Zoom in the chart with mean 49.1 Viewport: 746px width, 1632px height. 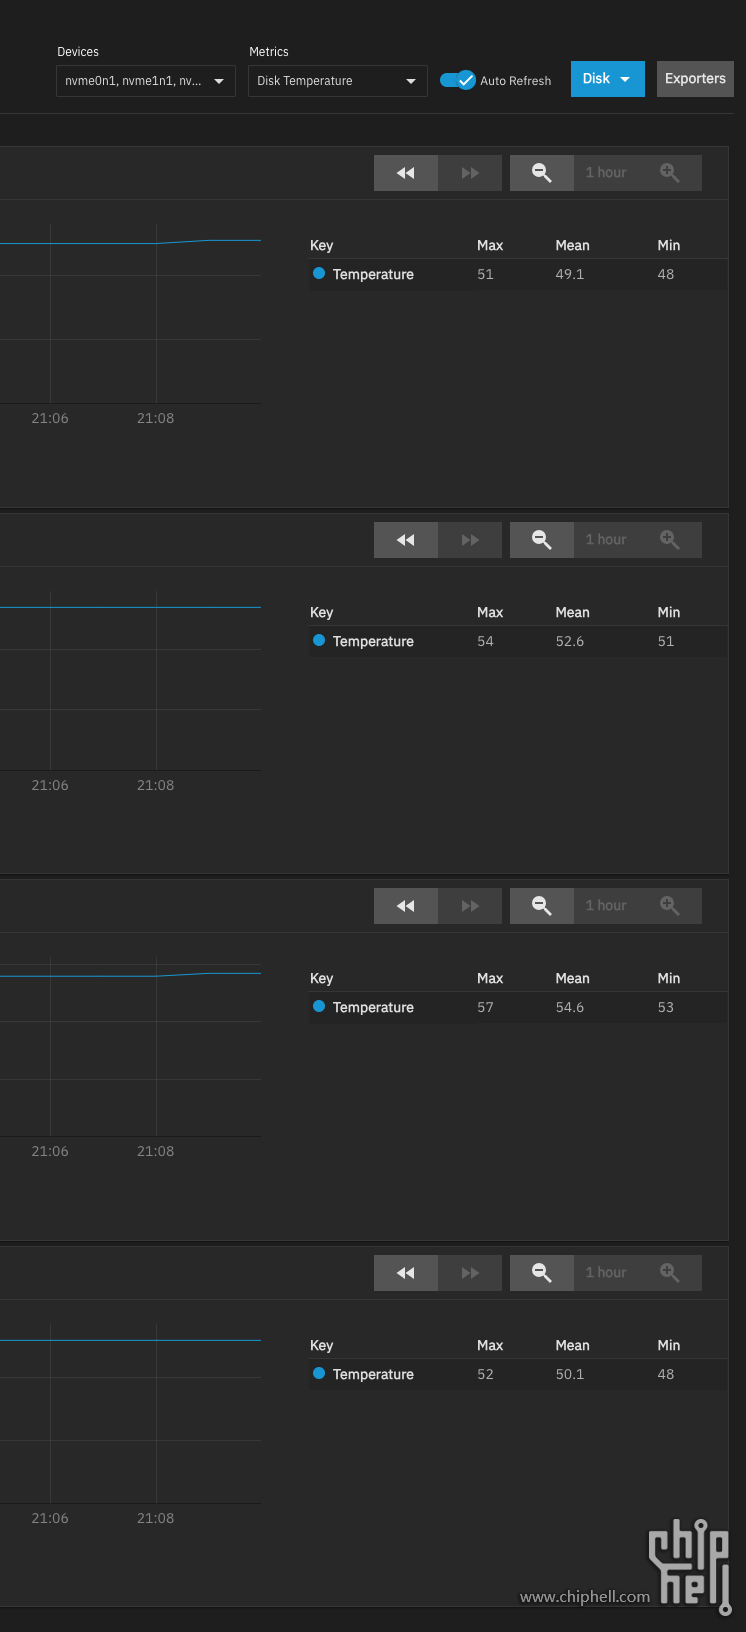[x=670, y=173]
